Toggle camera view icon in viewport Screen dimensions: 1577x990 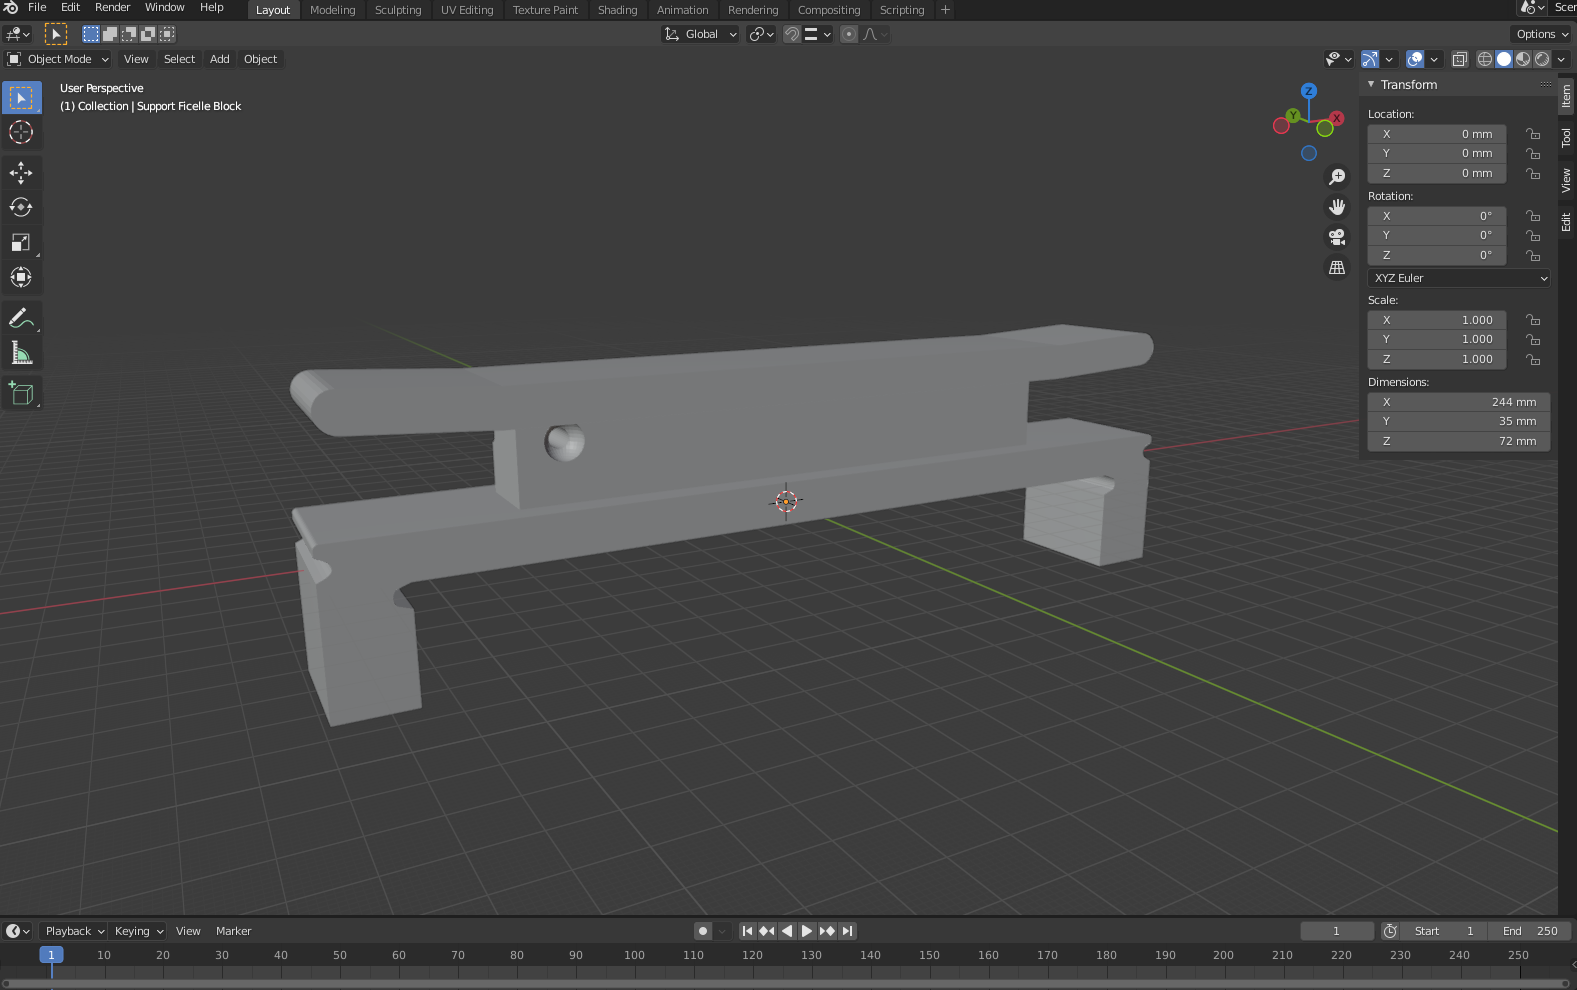(1336, 237)
